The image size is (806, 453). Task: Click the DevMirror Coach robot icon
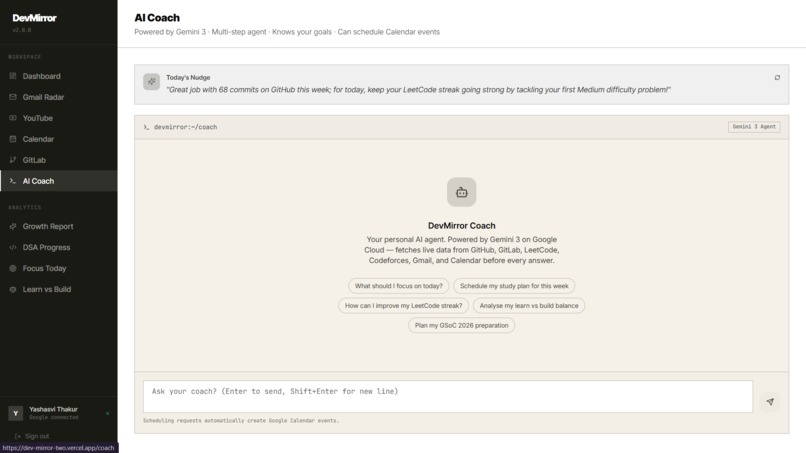pyautogui.click(x=462, y=192)
